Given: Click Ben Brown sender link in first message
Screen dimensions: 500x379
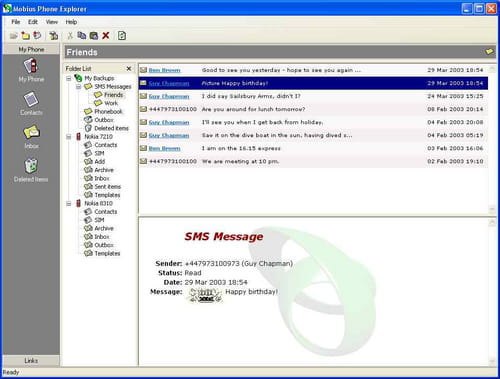Looking at the screenshot, I should pos(164,70).
